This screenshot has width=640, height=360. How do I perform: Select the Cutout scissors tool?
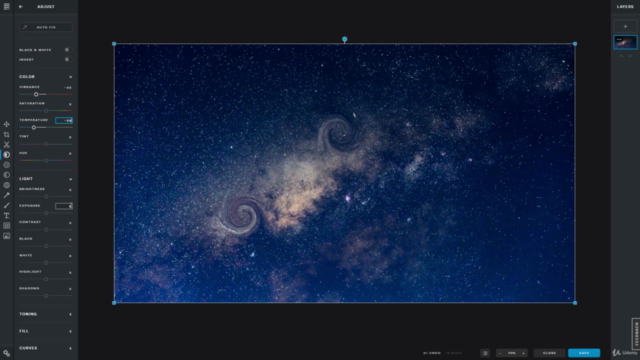point(7,144)
